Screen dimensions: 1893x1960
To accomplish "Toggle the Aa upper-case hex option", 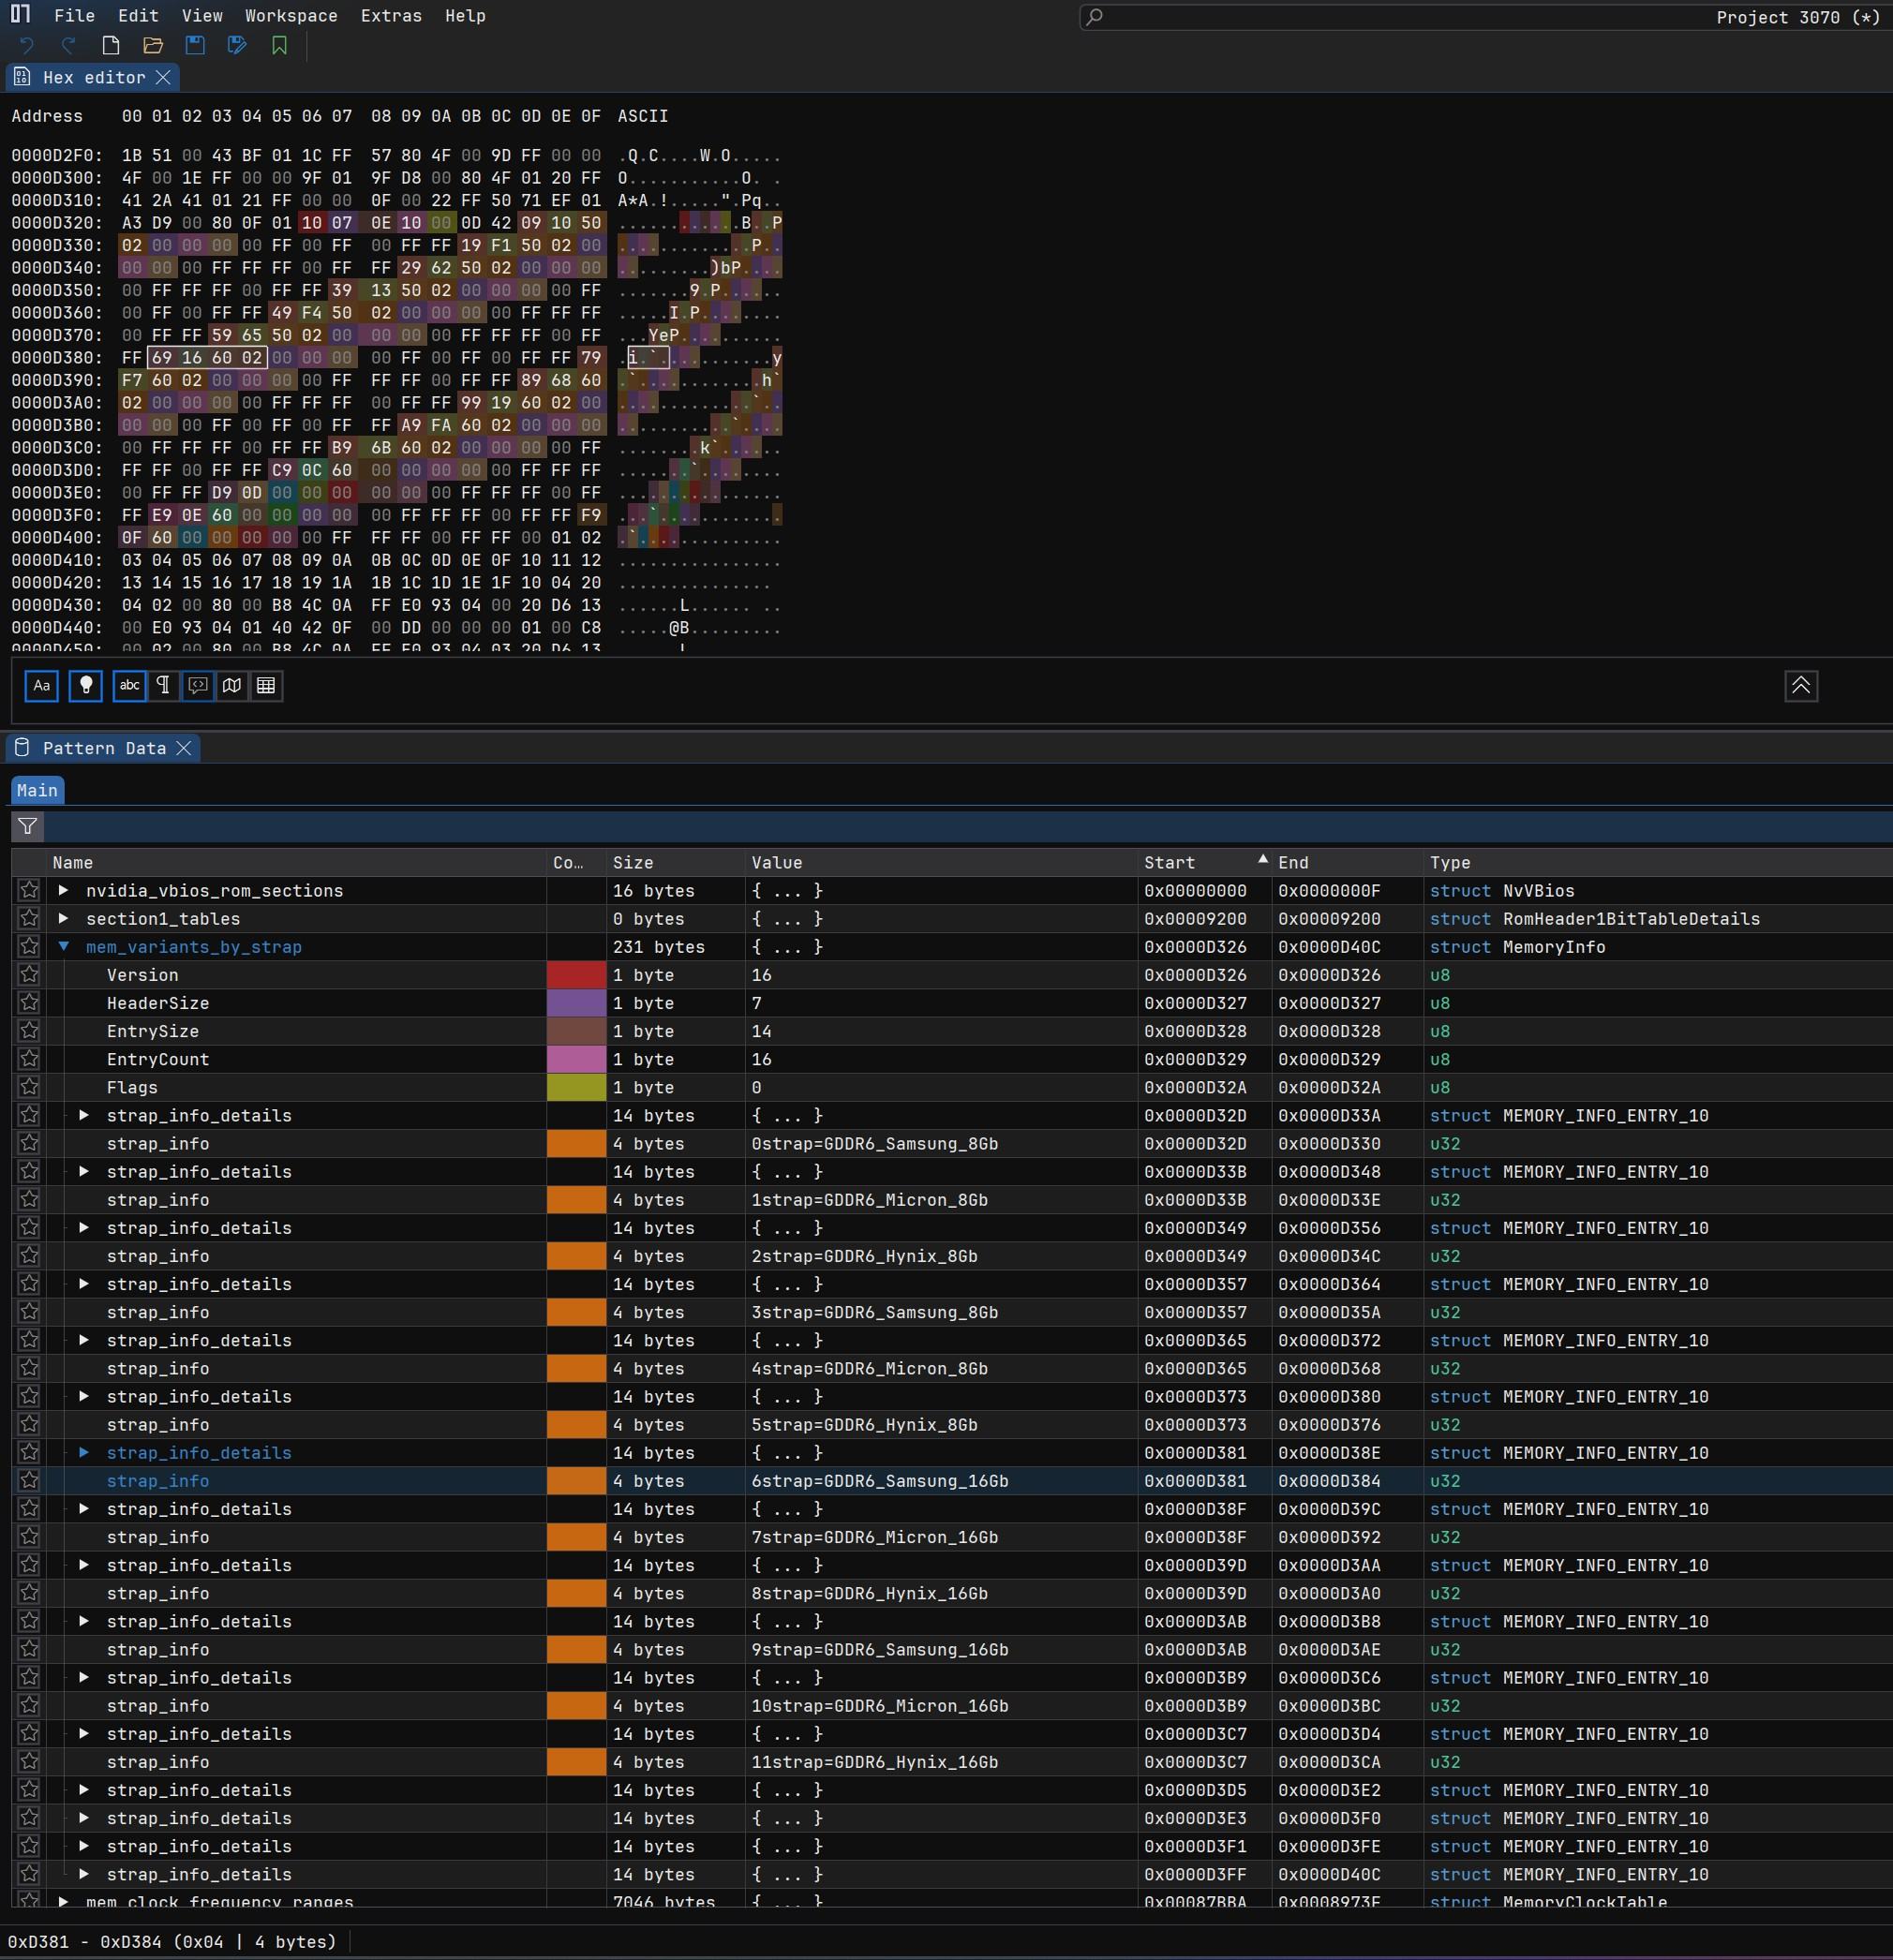I will click(41, 686).
